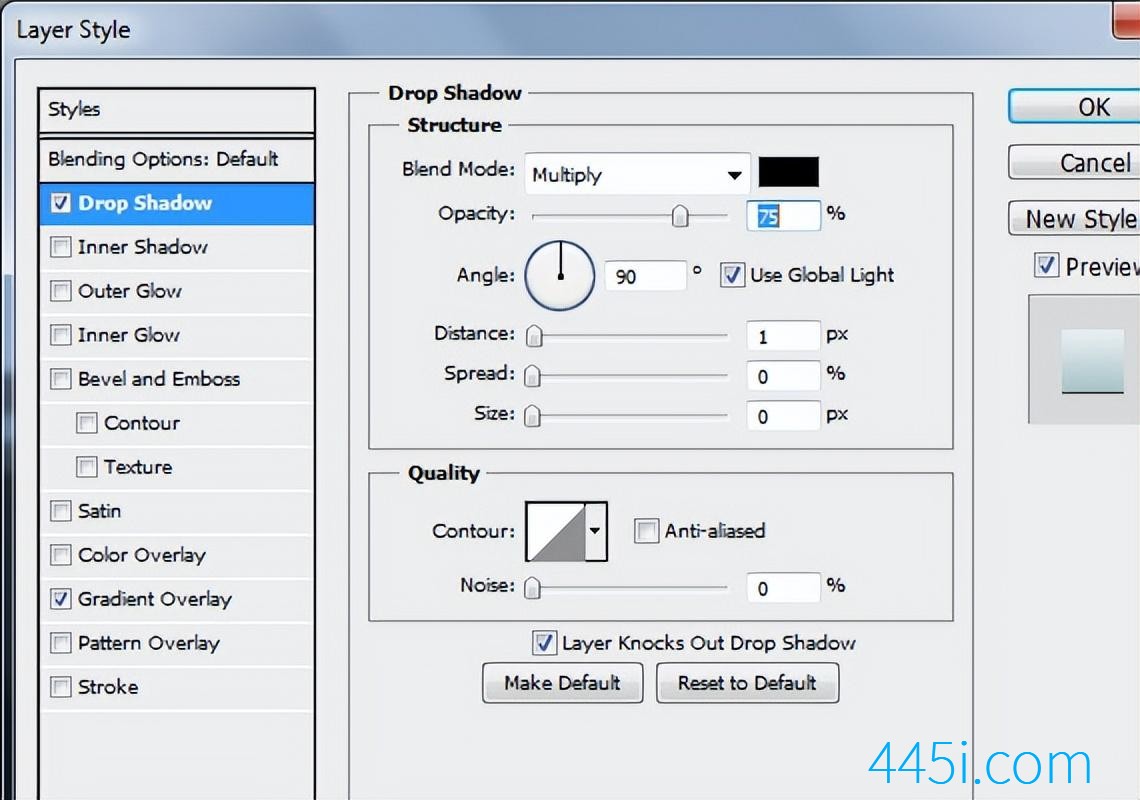1140x800 pixels.
Task: Click Reset to Default button
Action: point(747,683)
